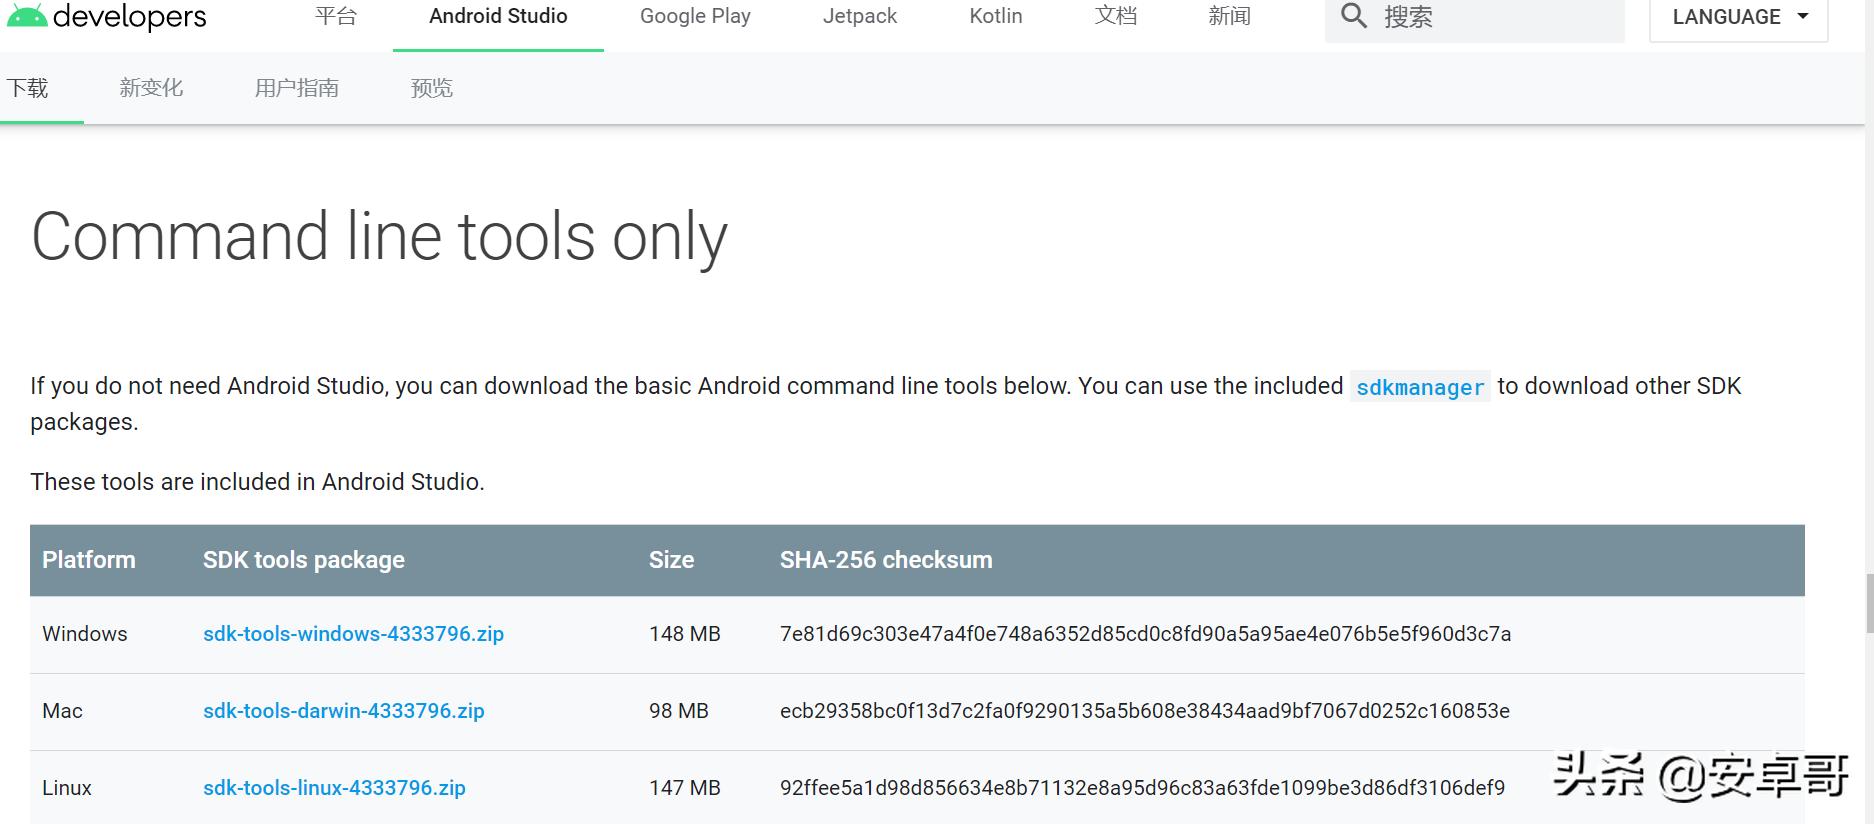Open the Jetpack nav item
The height and width of the screenshot is (824, 1874).
coord(860,16)
